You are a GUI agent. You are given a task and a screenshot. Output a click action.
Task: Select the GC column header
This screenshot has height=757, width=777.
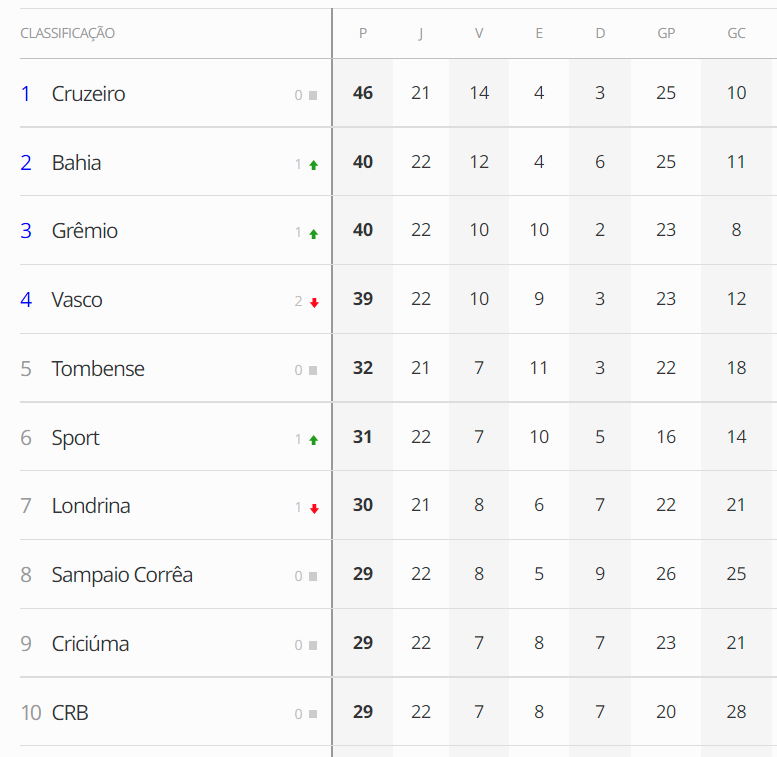(x=736, y=34)
